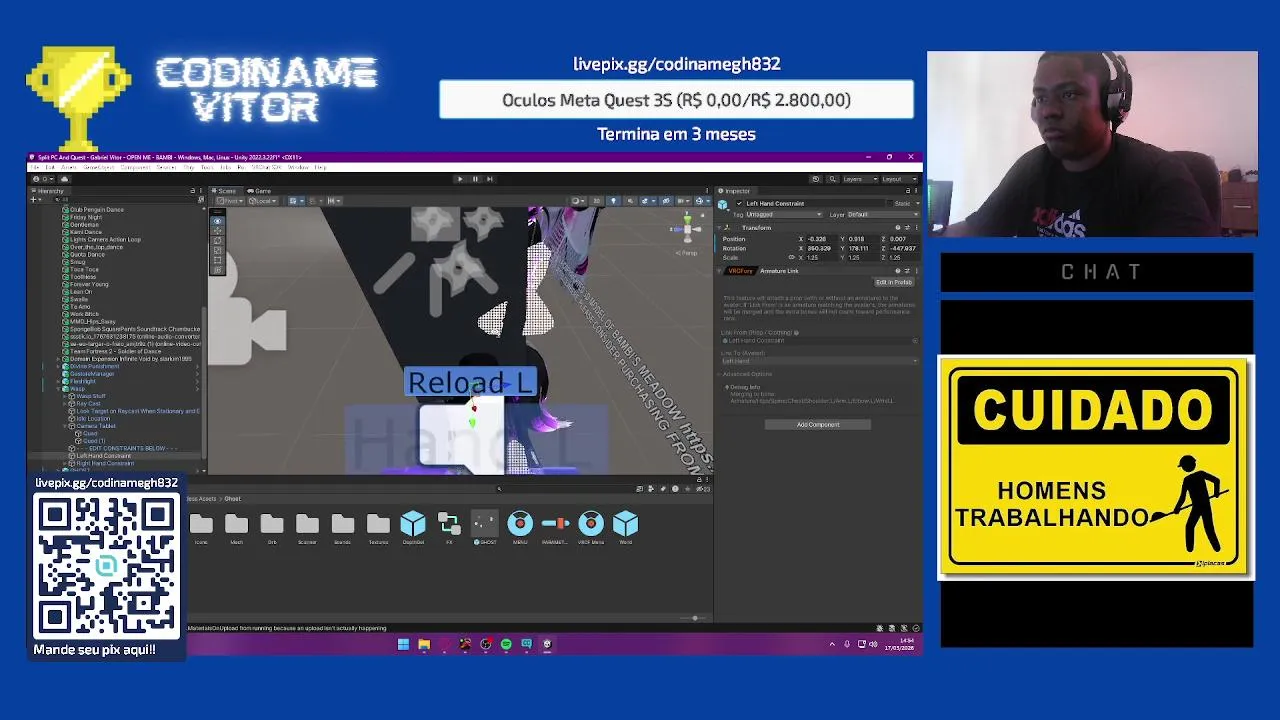This screenshot has width=1280, height=720.
Task: Open the Link To dropdown showing Left Hand
Action: pos(819,360)
